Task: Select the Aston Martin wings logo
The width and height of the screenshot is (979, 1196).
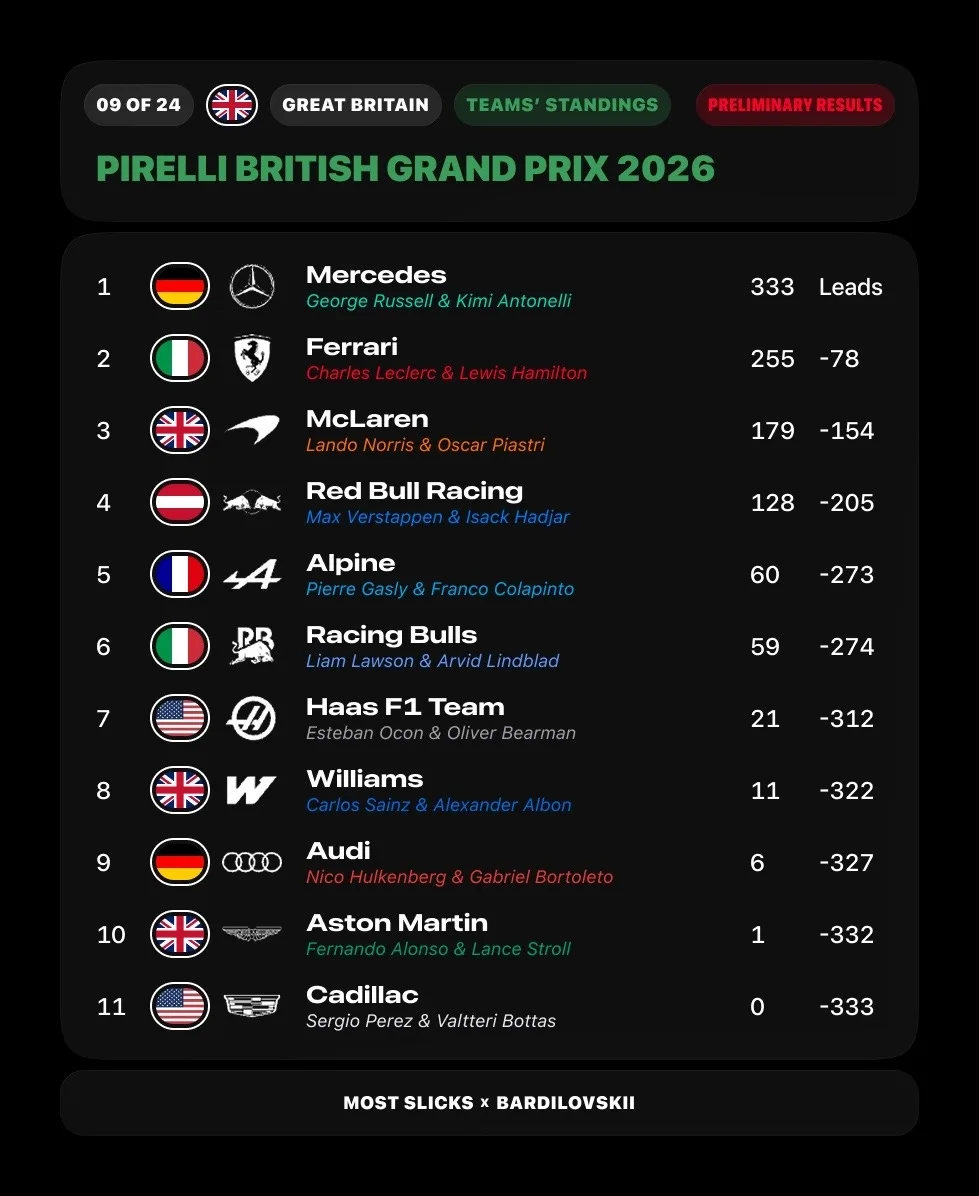Action: click(252, 934)
